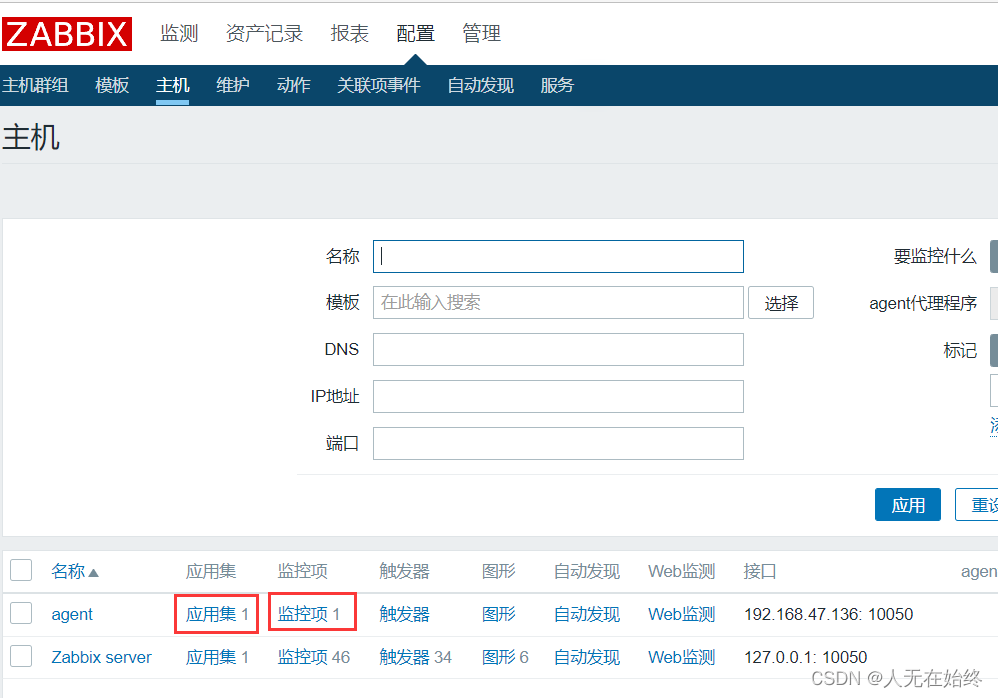This screenshot has width=998, height=698.
Task: Focus the 端口 filter input
Action: pos(558,443)
